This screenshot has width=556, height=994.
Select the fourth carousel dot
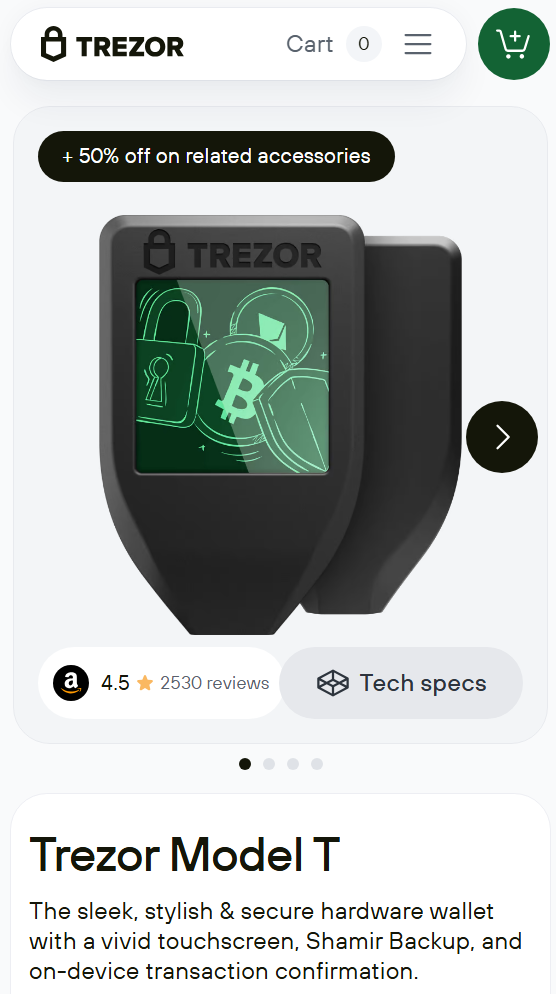pos(317,764)
